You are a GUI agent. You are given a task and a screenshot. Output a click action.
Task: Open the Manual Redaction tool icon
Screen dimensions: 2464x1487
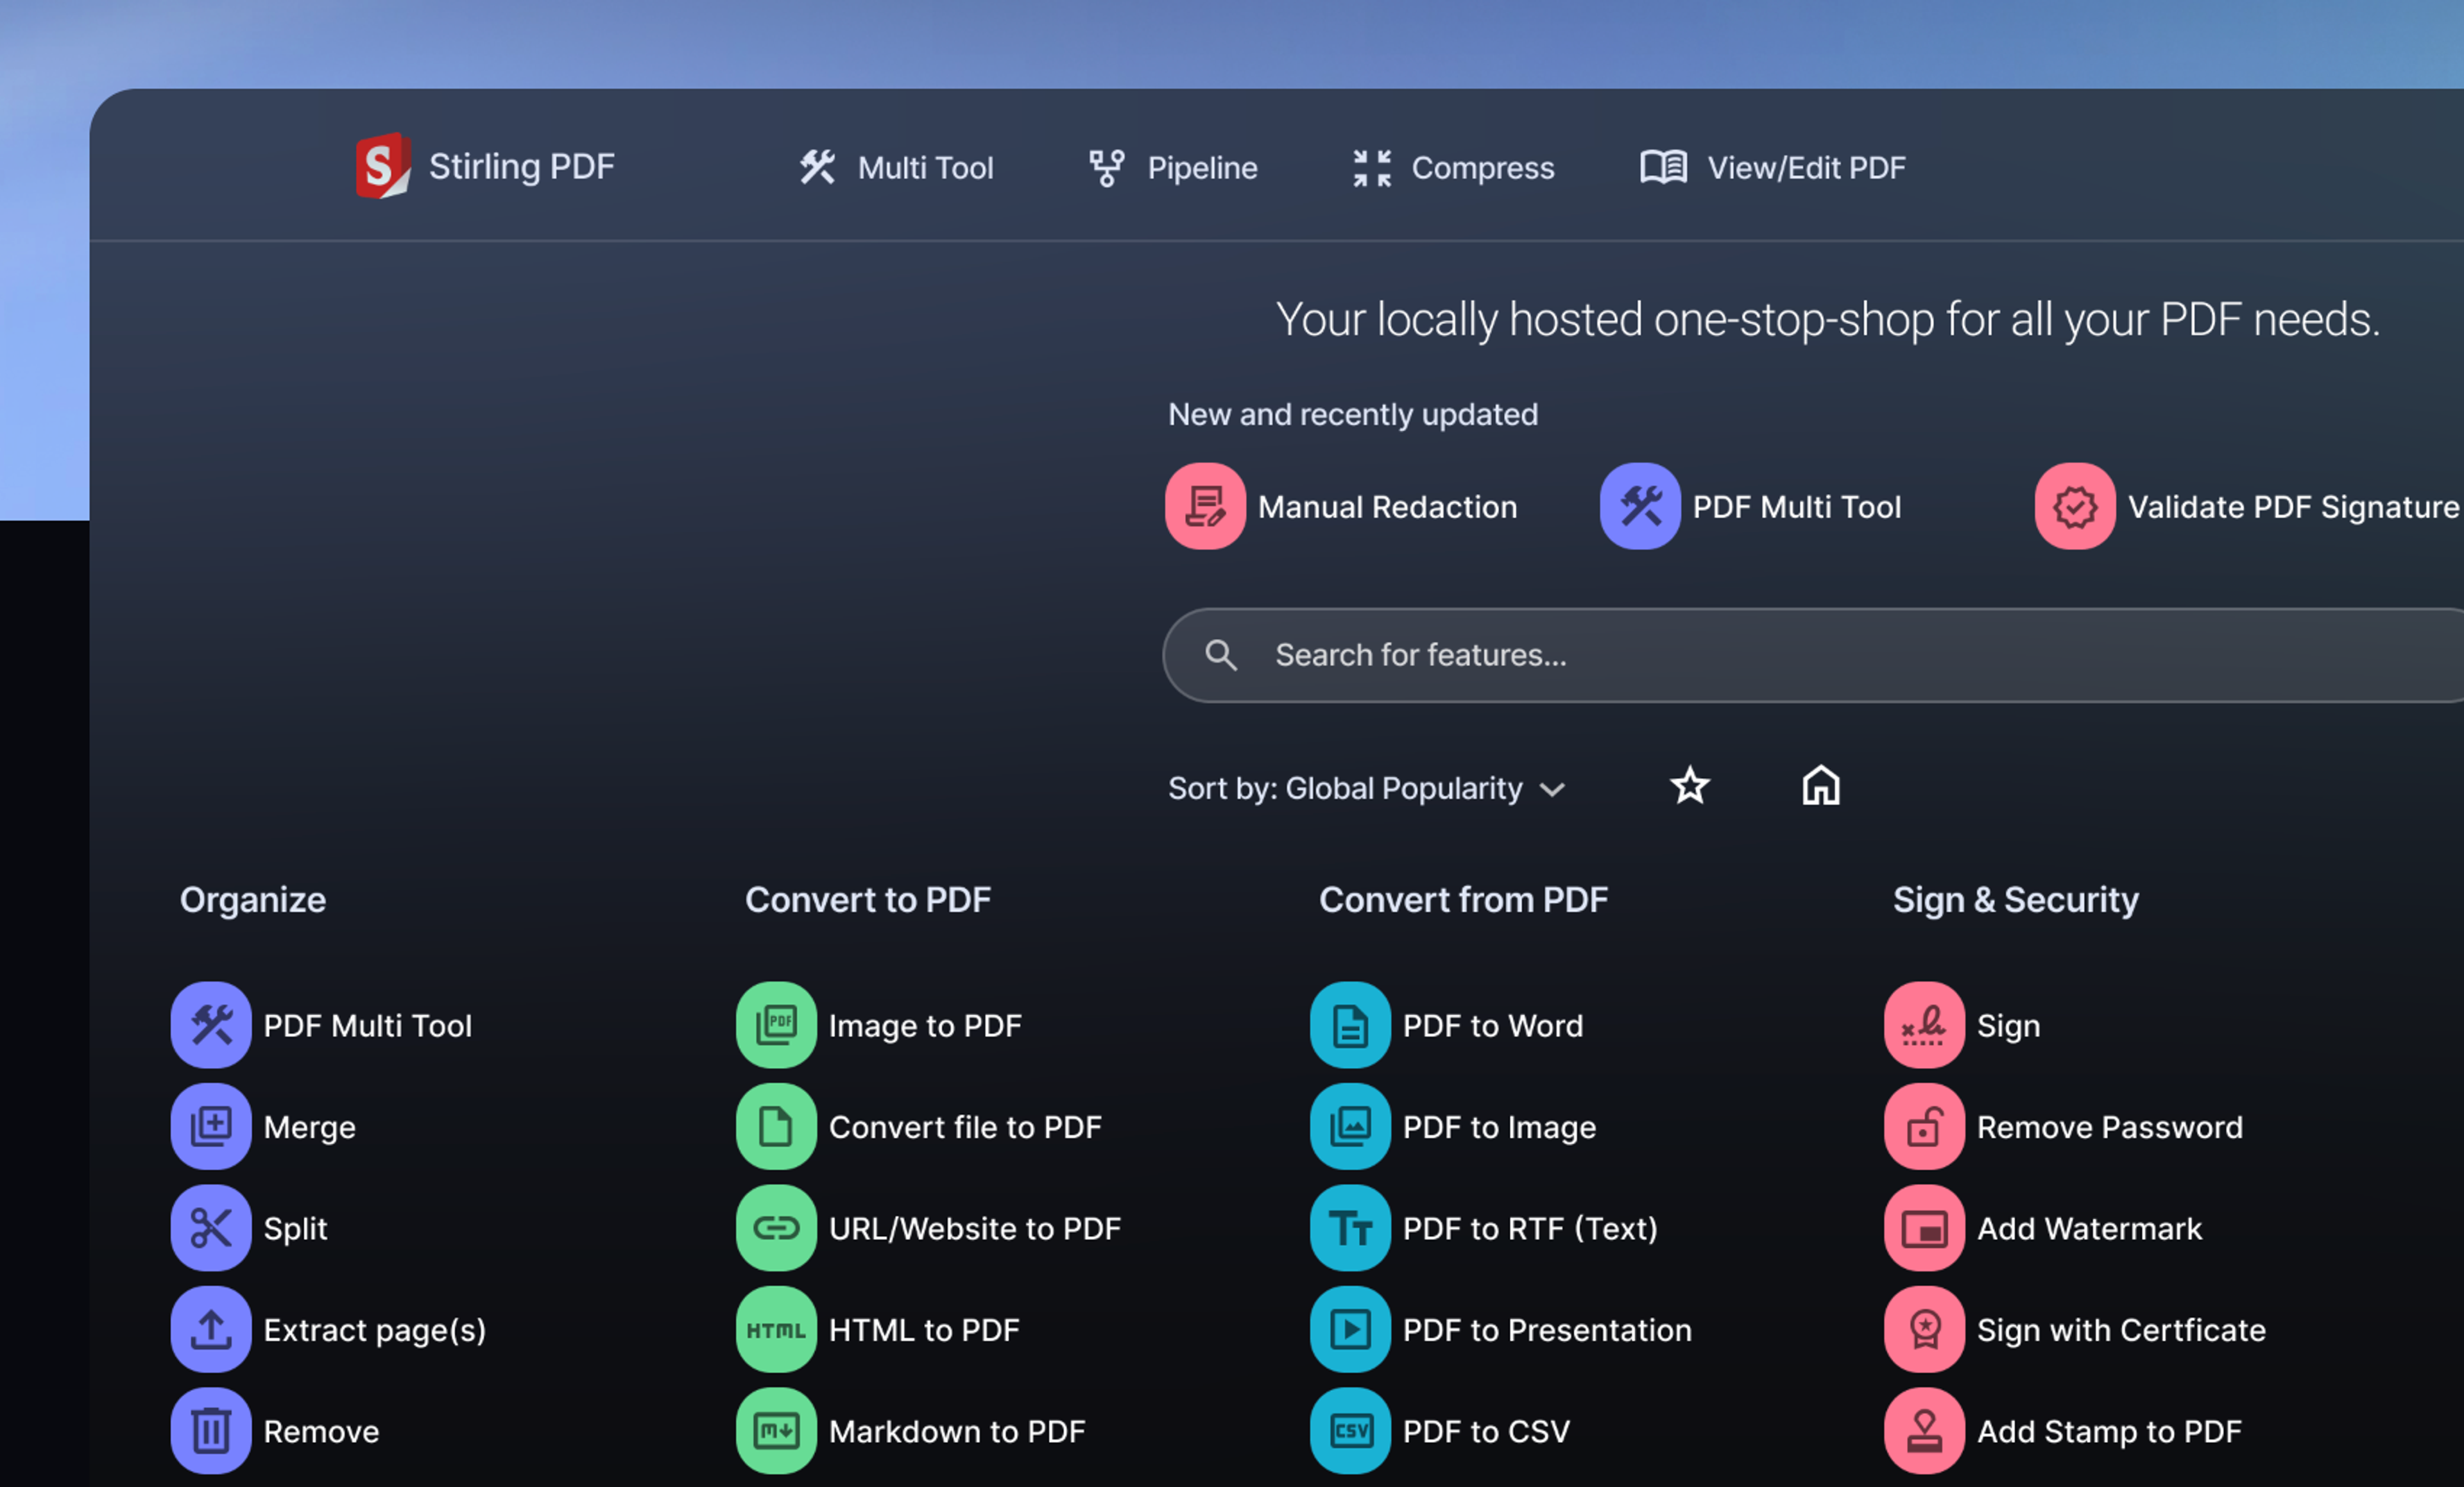pos(1205,506)
